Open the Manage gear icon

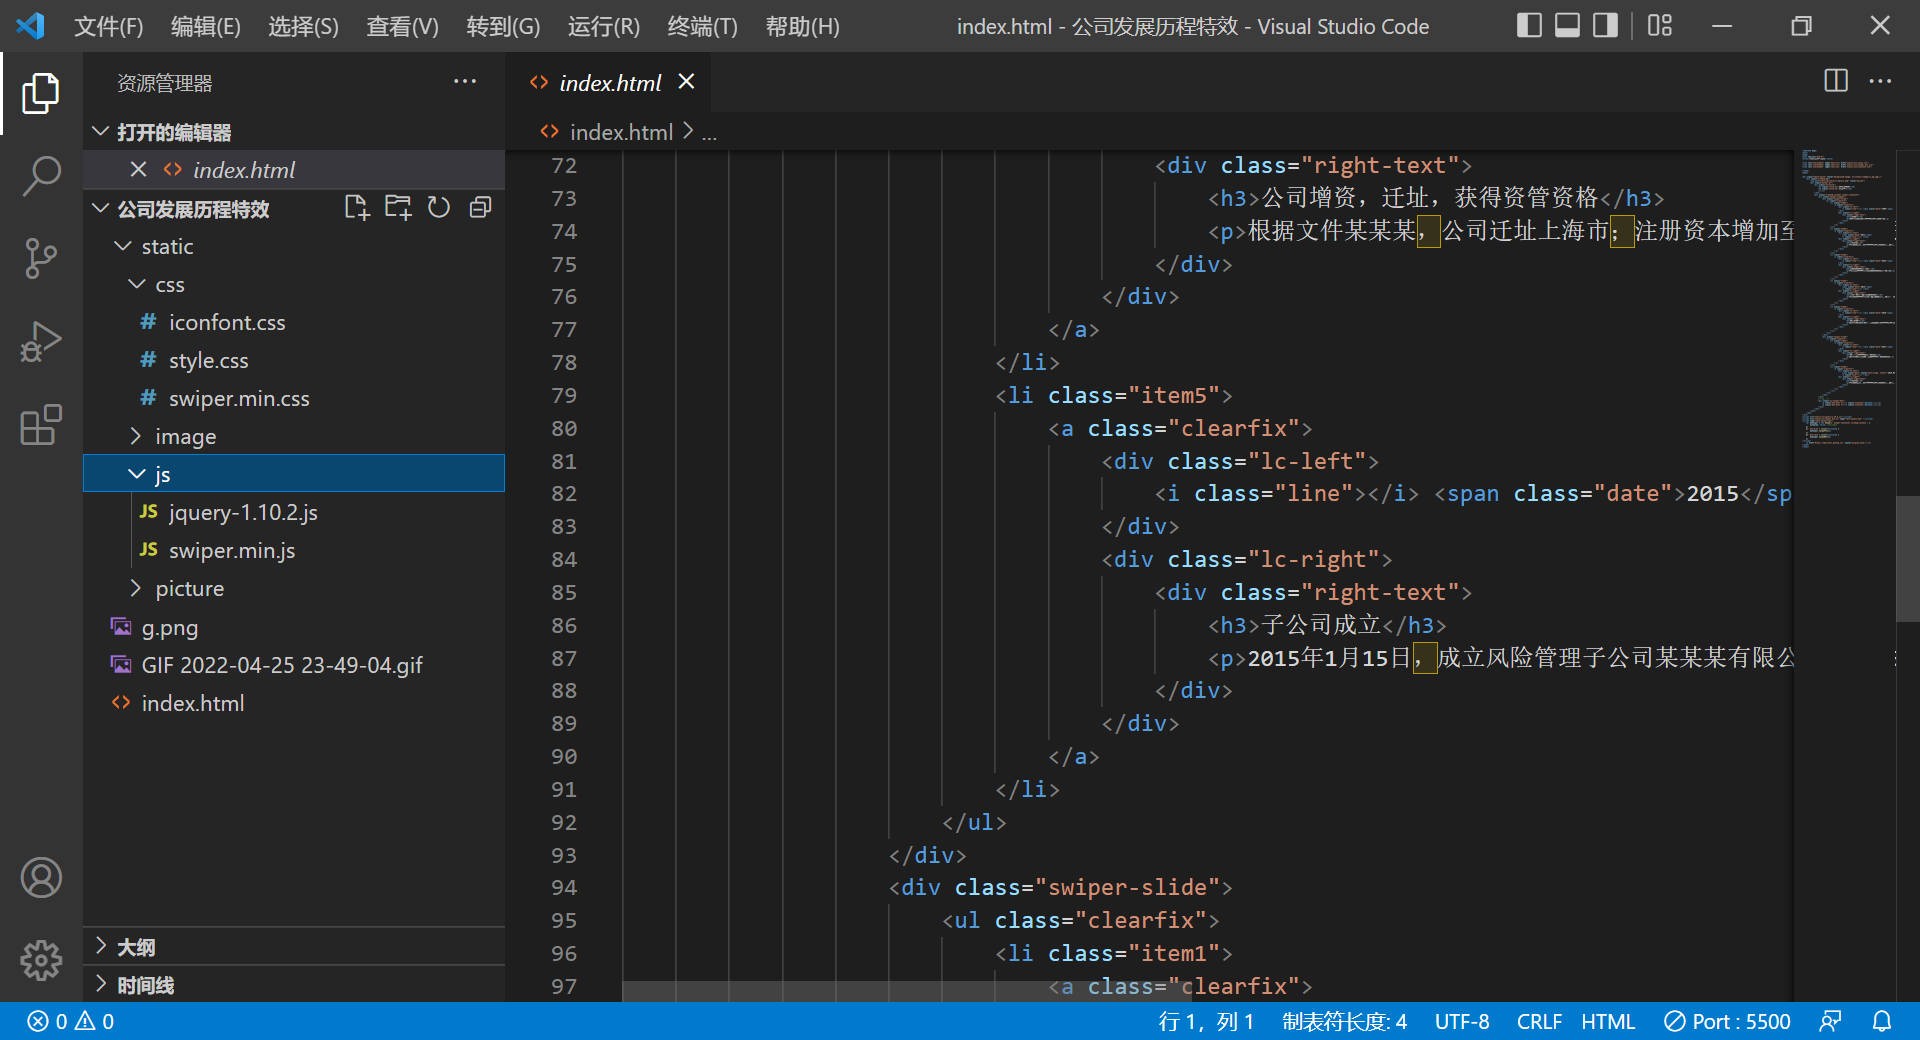pos(41,960)
